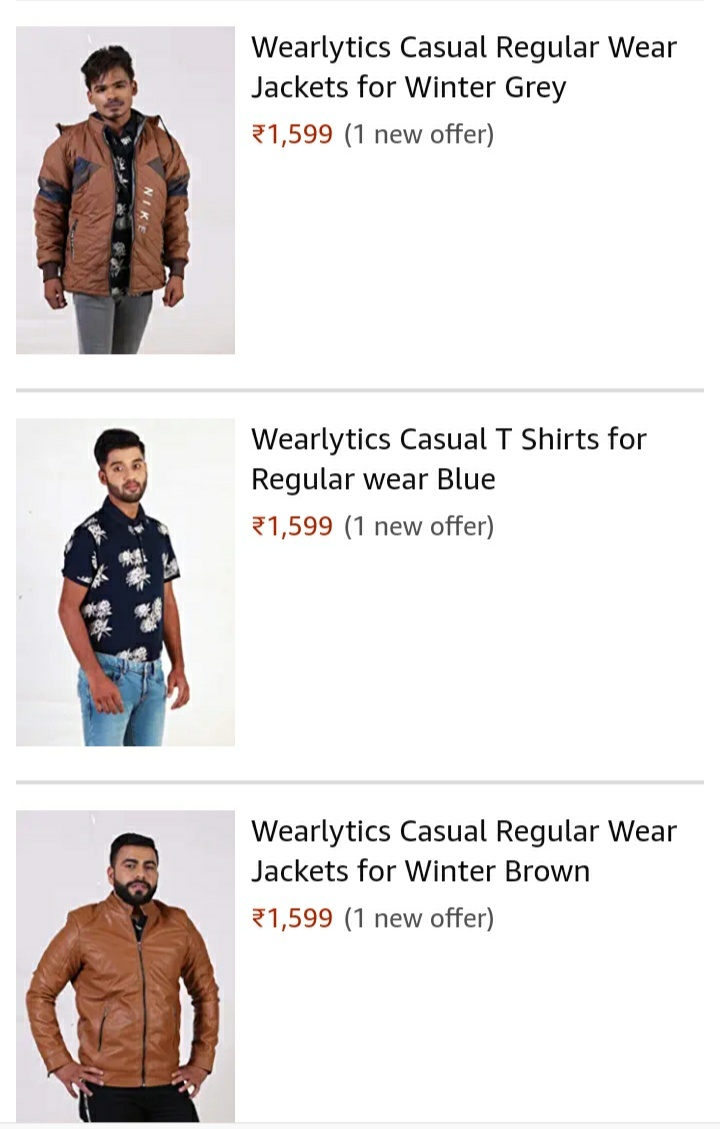Open the floral blue shirt product photo
720x1129 pixels.
tap(125, 582)
